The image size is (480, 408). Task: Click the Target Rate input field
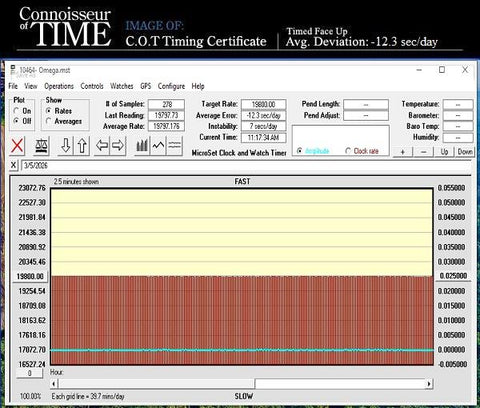[x=264, y=104]
